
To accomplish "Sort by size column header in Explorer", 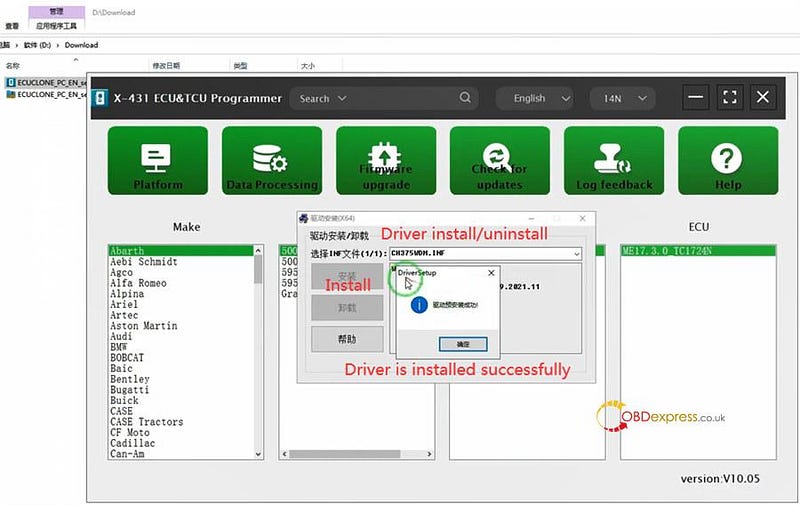I will (308, 65).
